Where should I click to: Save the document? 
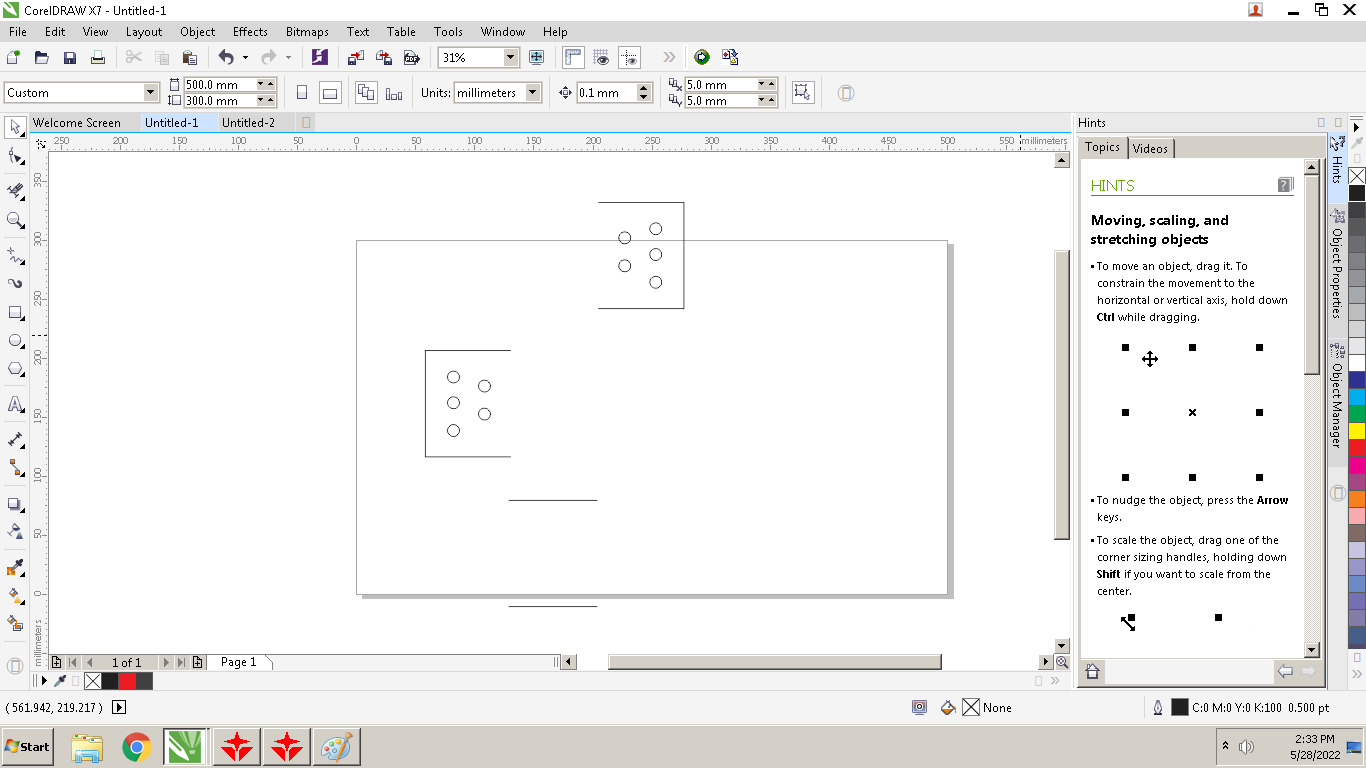pyautogui.click(x=70, y=58)
